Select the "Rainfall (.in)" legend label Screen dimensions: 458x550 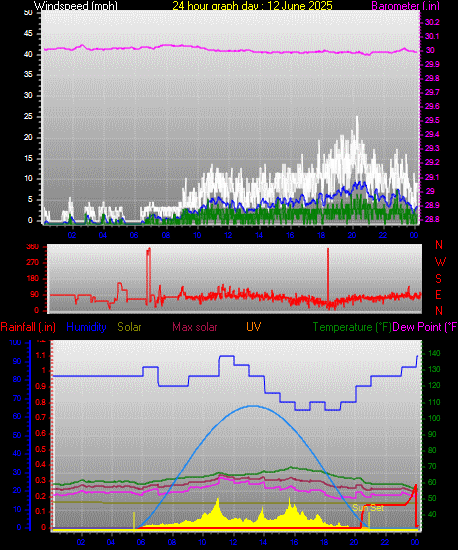point(28,327)
